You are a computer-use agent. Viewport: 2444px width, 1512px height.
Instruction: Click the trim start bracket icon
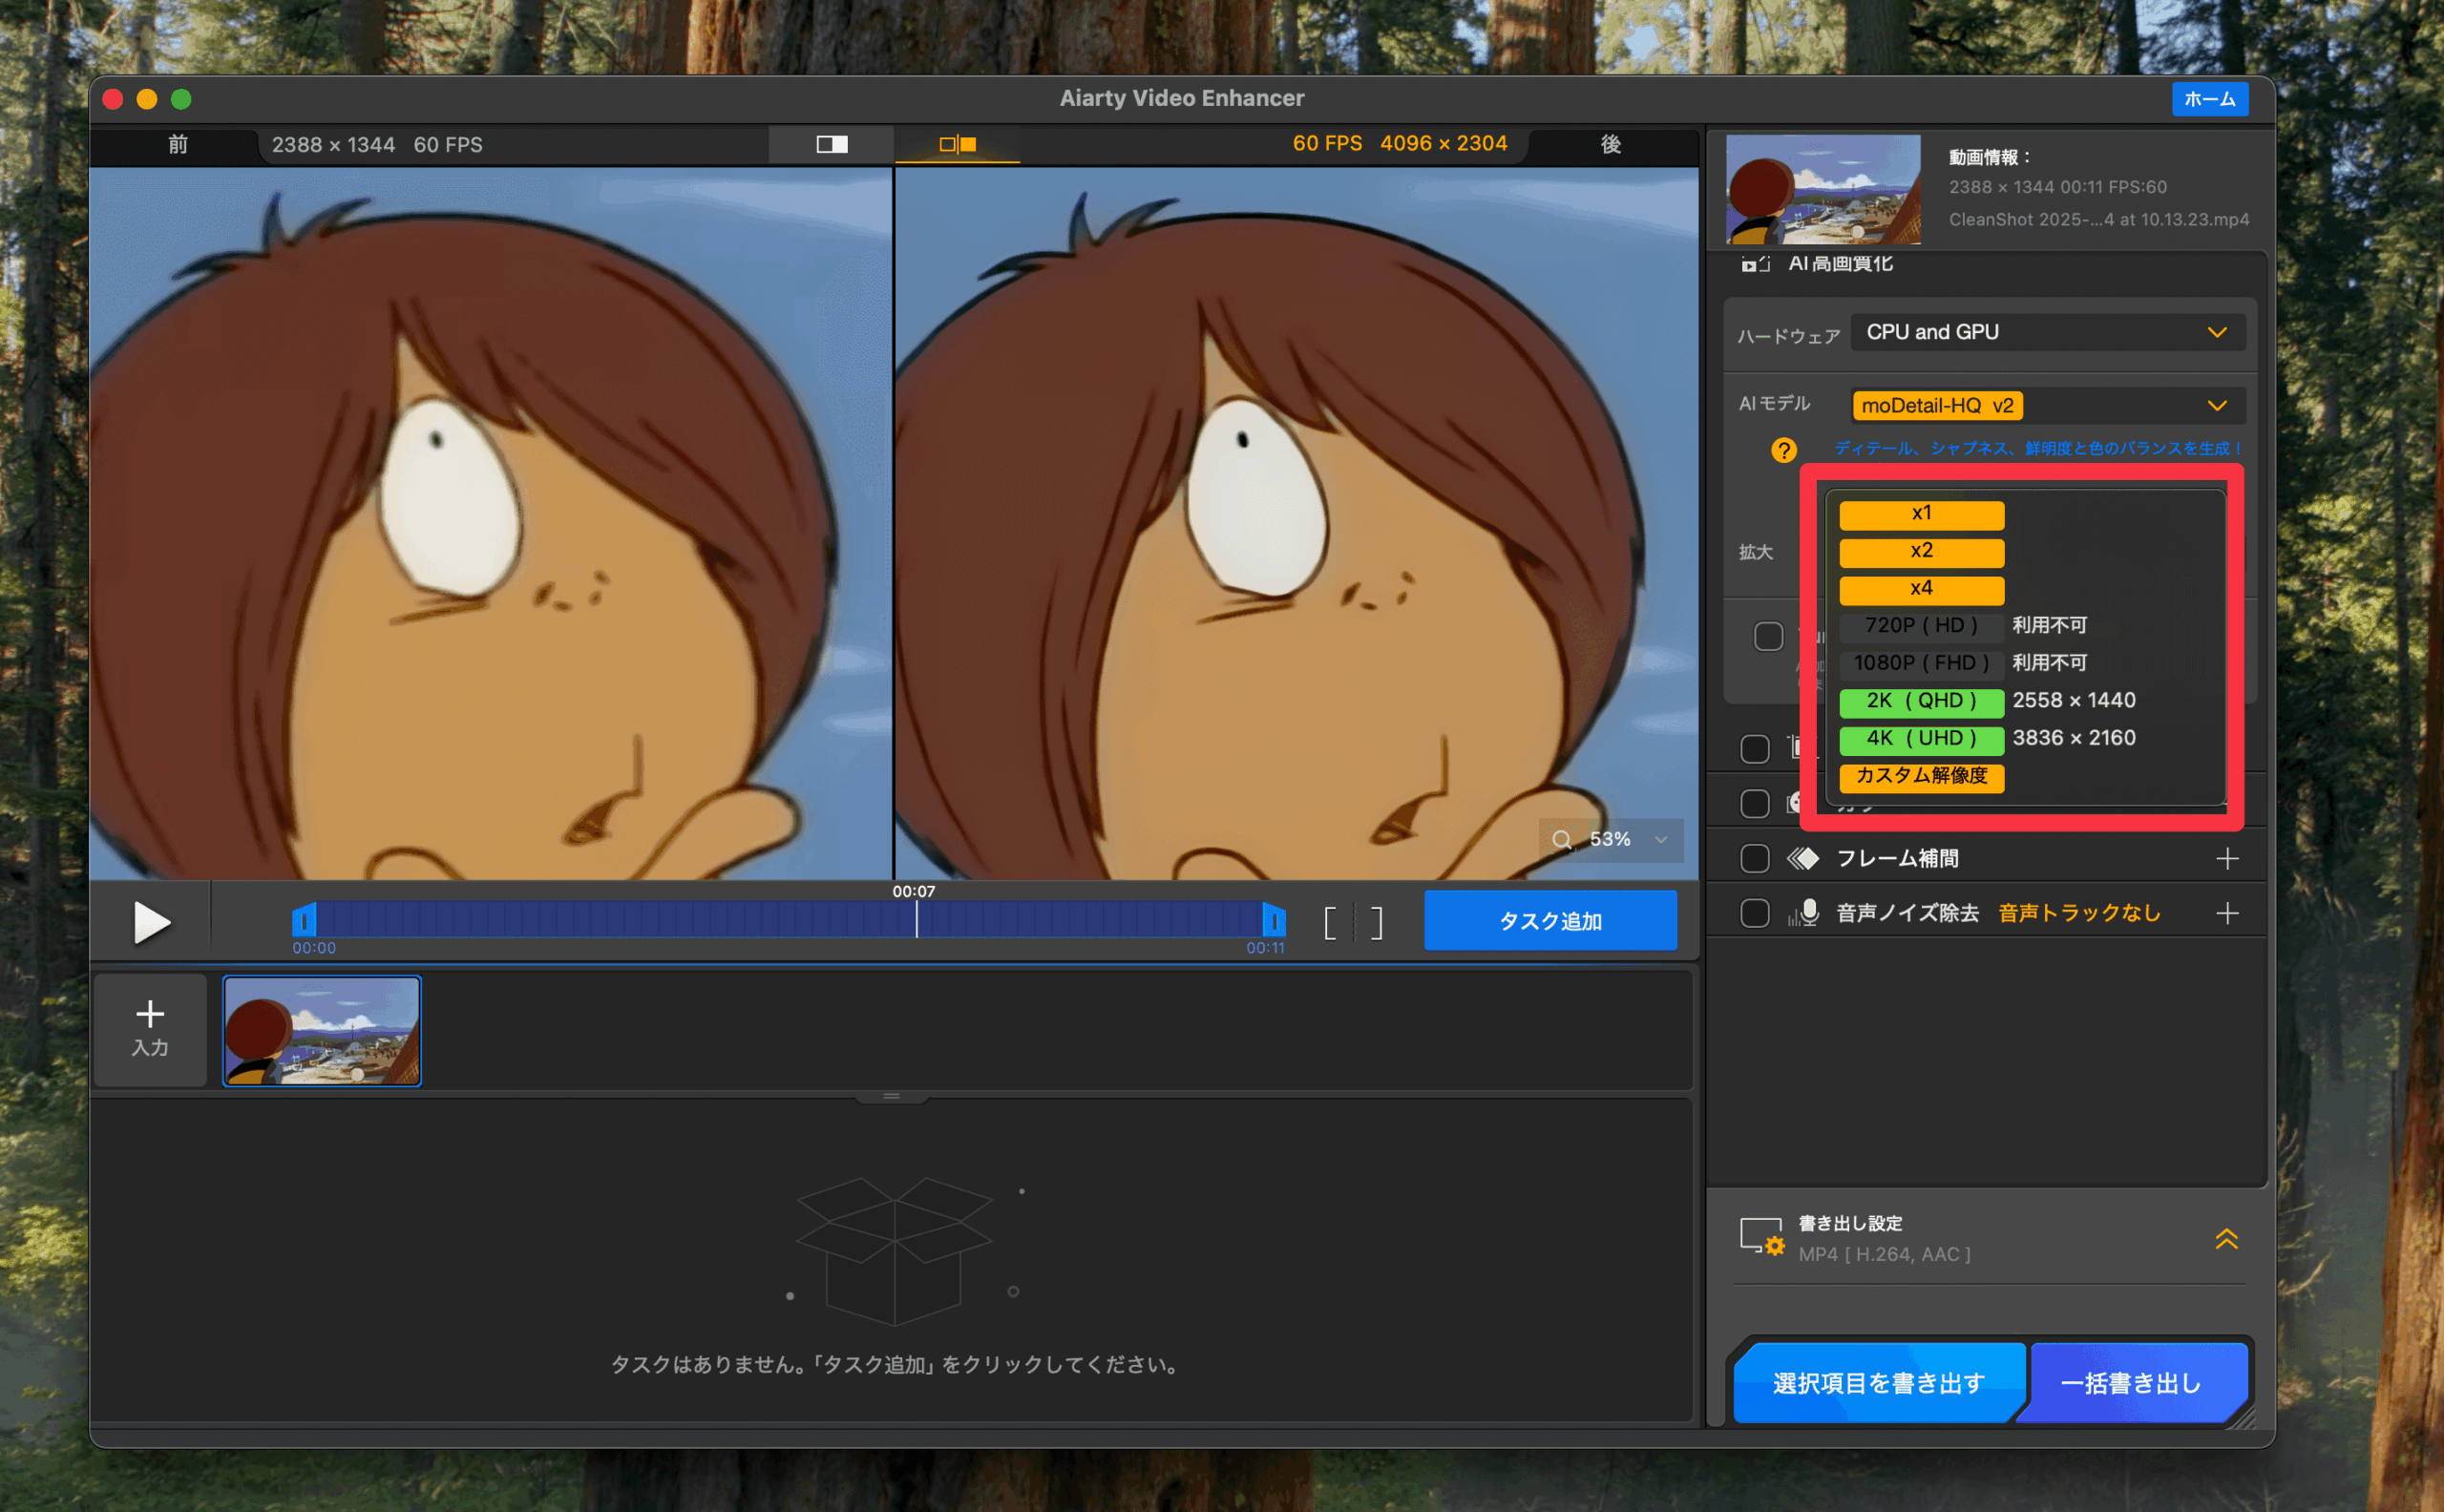(1330, 922)
